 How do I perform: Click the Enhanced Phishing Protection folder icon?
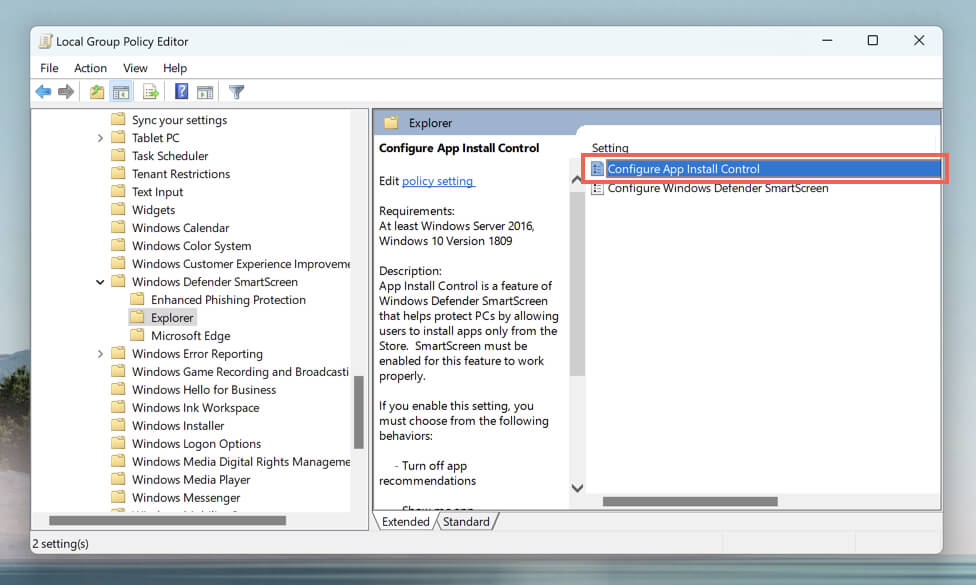click(x=138, y=299)
